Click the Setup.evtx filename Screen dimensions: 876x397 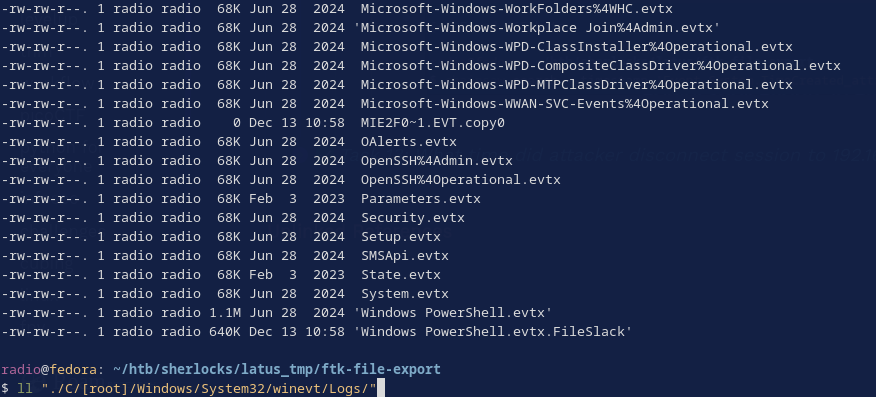coord(401,237)
